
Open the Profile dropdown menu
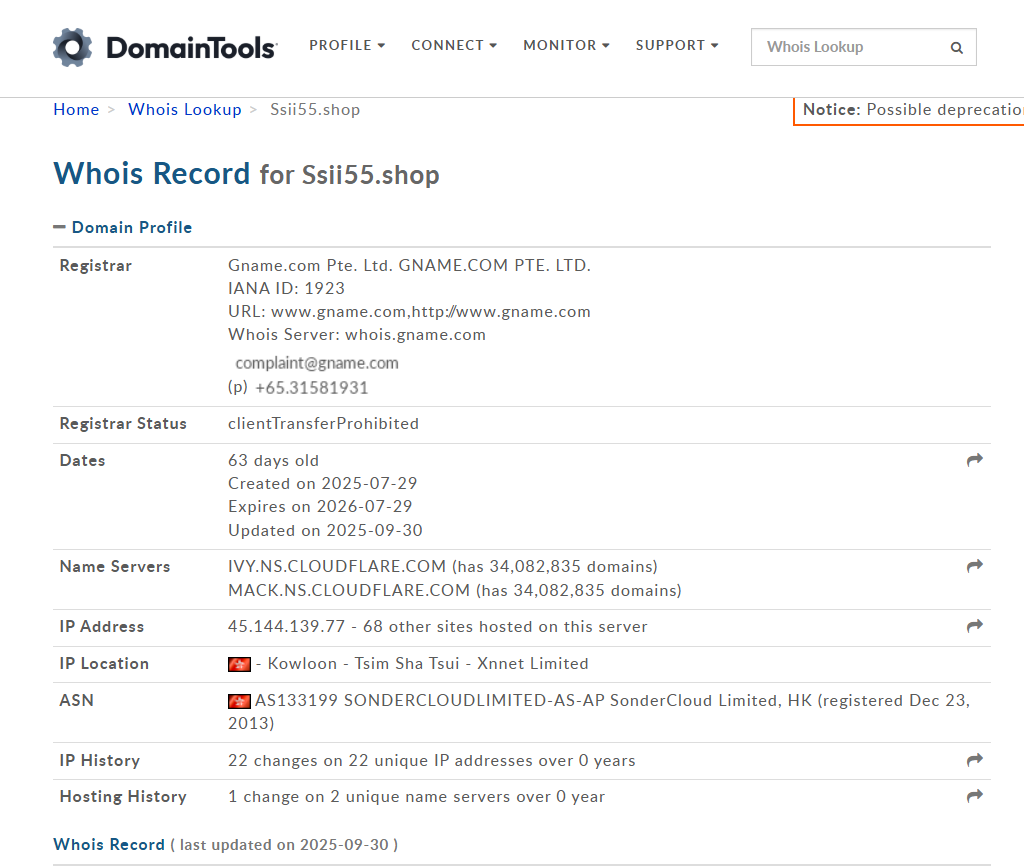tap(347, 45)
